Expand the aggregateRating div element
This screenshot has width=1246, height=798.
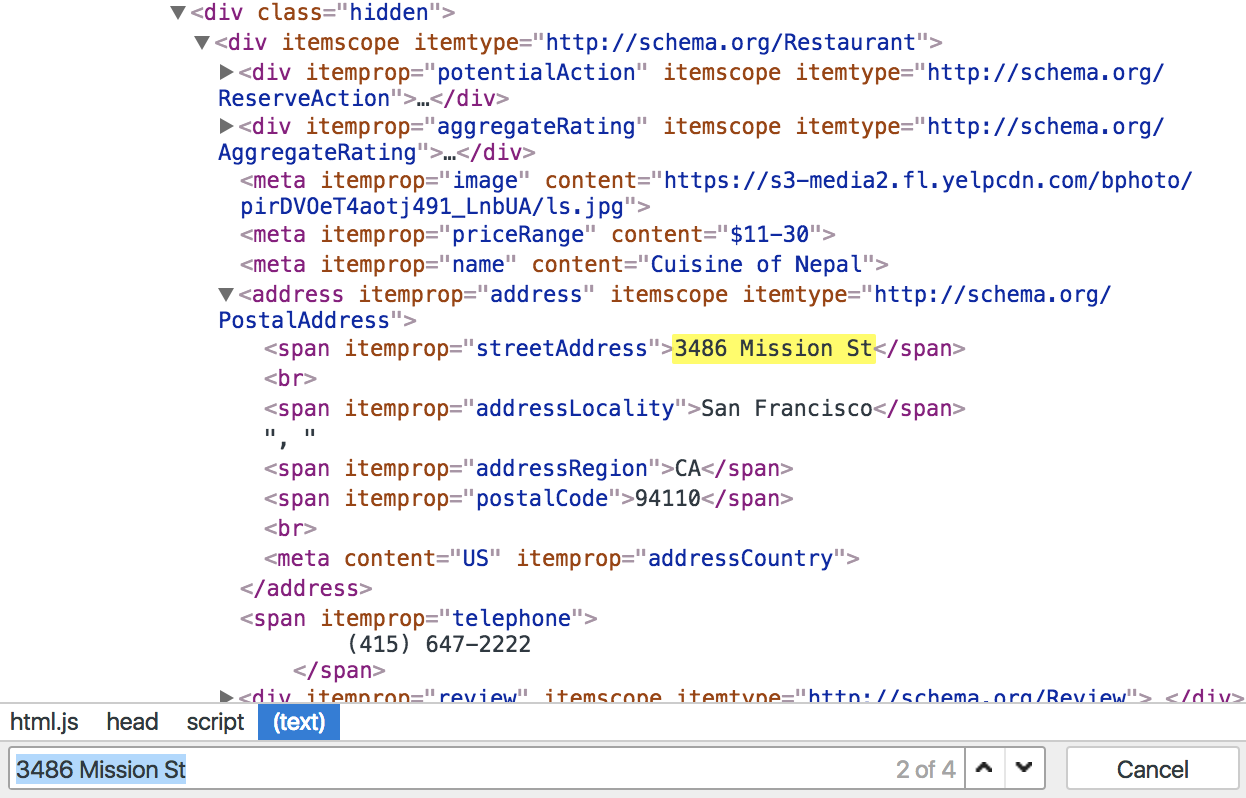226,126
